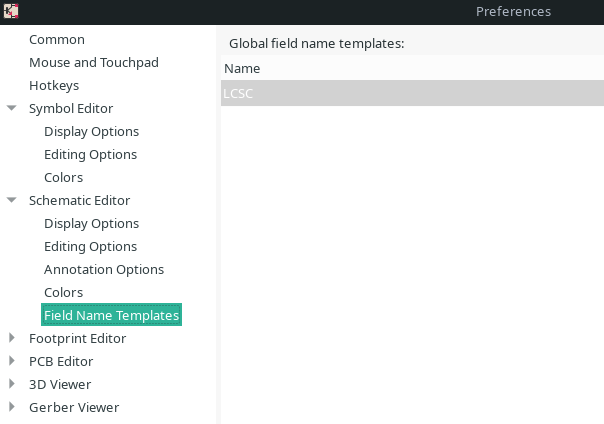Click the KiCad icon in the title bar
The width and height of the screenshot is (604, 424).
point(11,12)
